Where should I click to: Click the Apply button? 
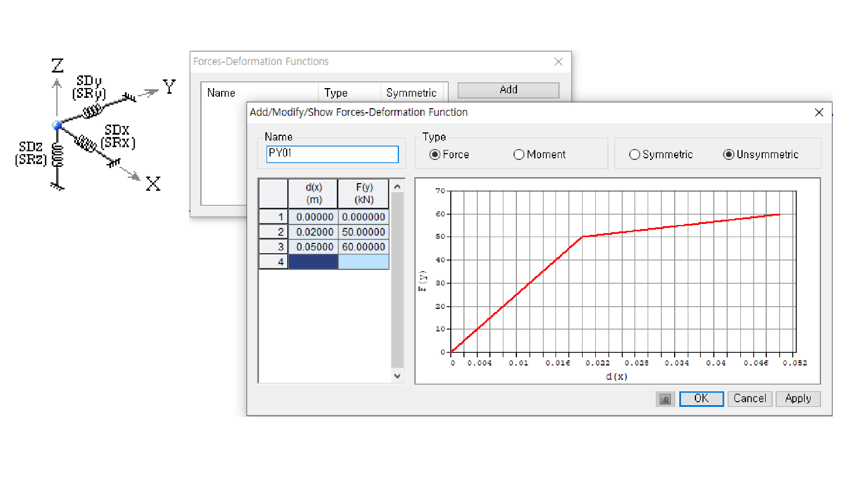(798, 398)
